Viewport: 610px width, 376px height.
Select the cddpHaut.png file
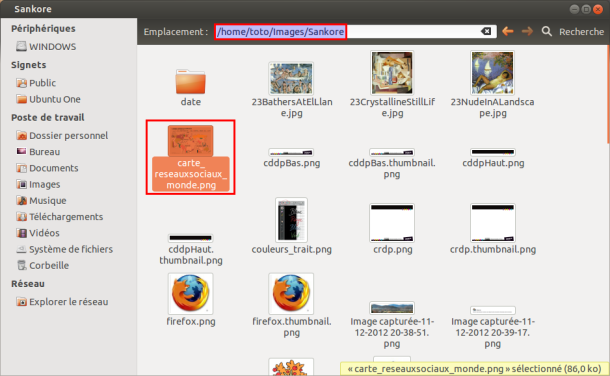coord(493,158)
